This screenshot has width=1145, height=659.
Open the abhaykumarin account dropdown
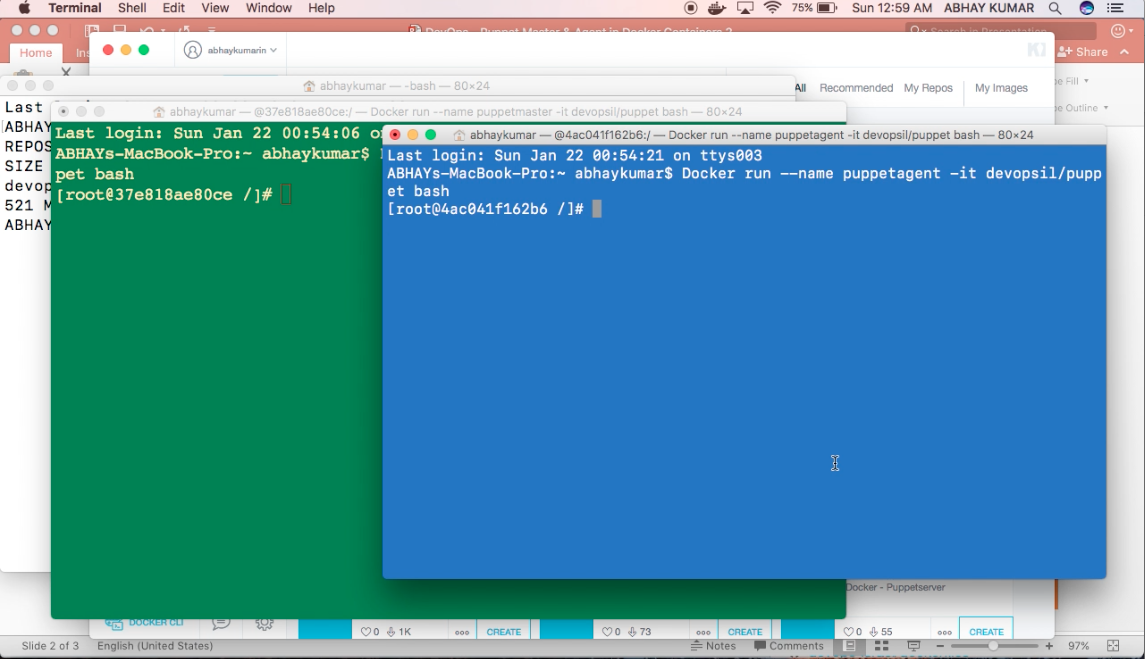click(x=242, y=50)
